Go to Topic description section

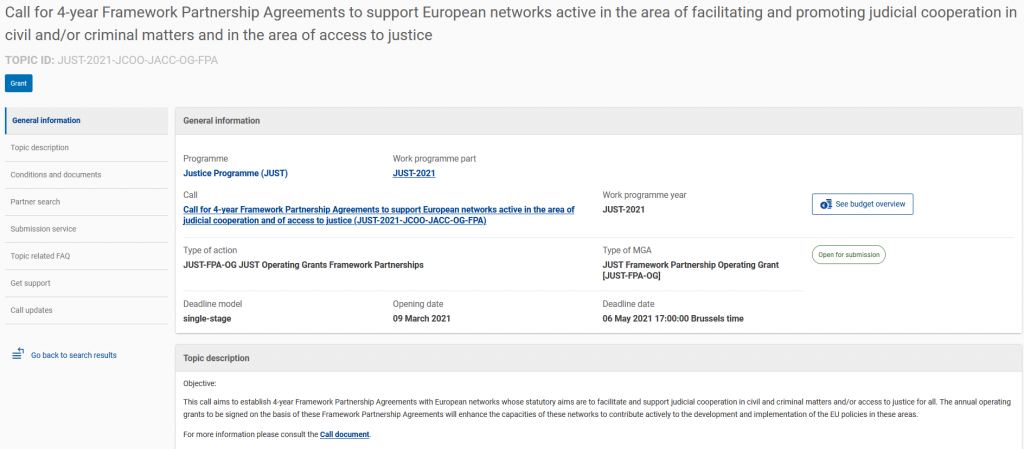pyautogui.click(x=86, y=148)
